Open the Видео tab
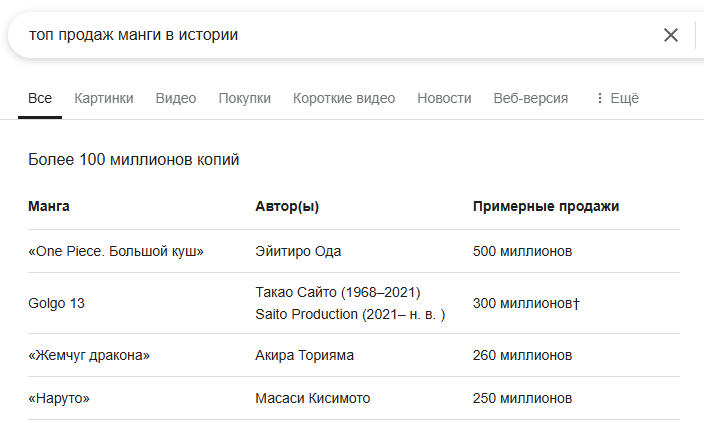Viewport: 704px width, 426px height. pyautogui.click(x=176, y=98)
